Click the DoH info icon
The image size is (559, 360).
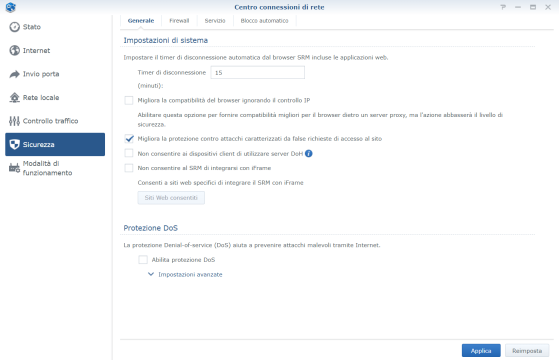click(x=309, y=154)
